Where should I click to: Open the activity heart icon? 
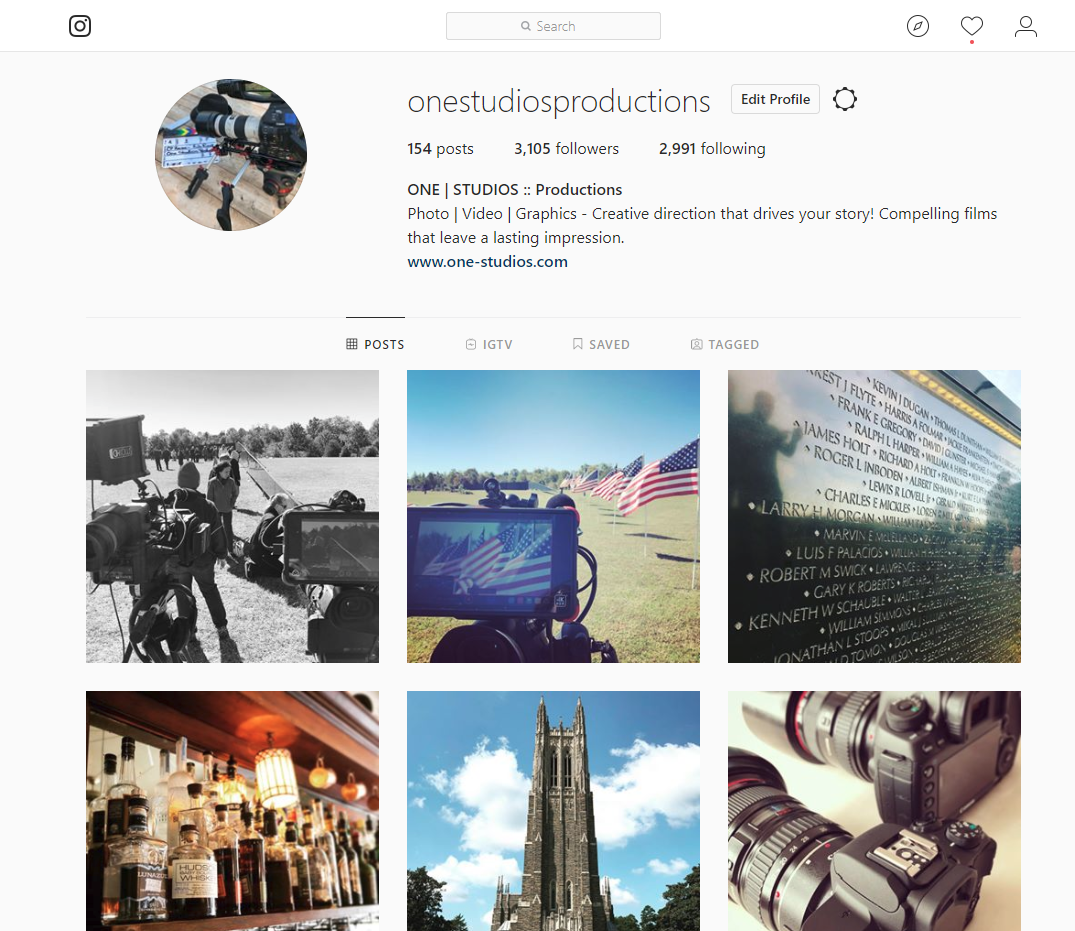[x=971, y=26]
